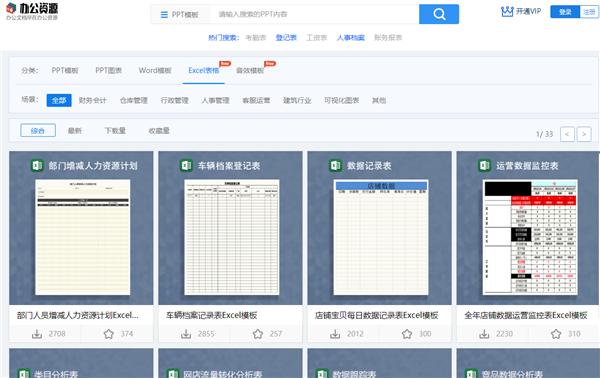The height and width of the screenshot is (378, 600).
Task: Select the 全部 scene filter
Action: [59, 100]
